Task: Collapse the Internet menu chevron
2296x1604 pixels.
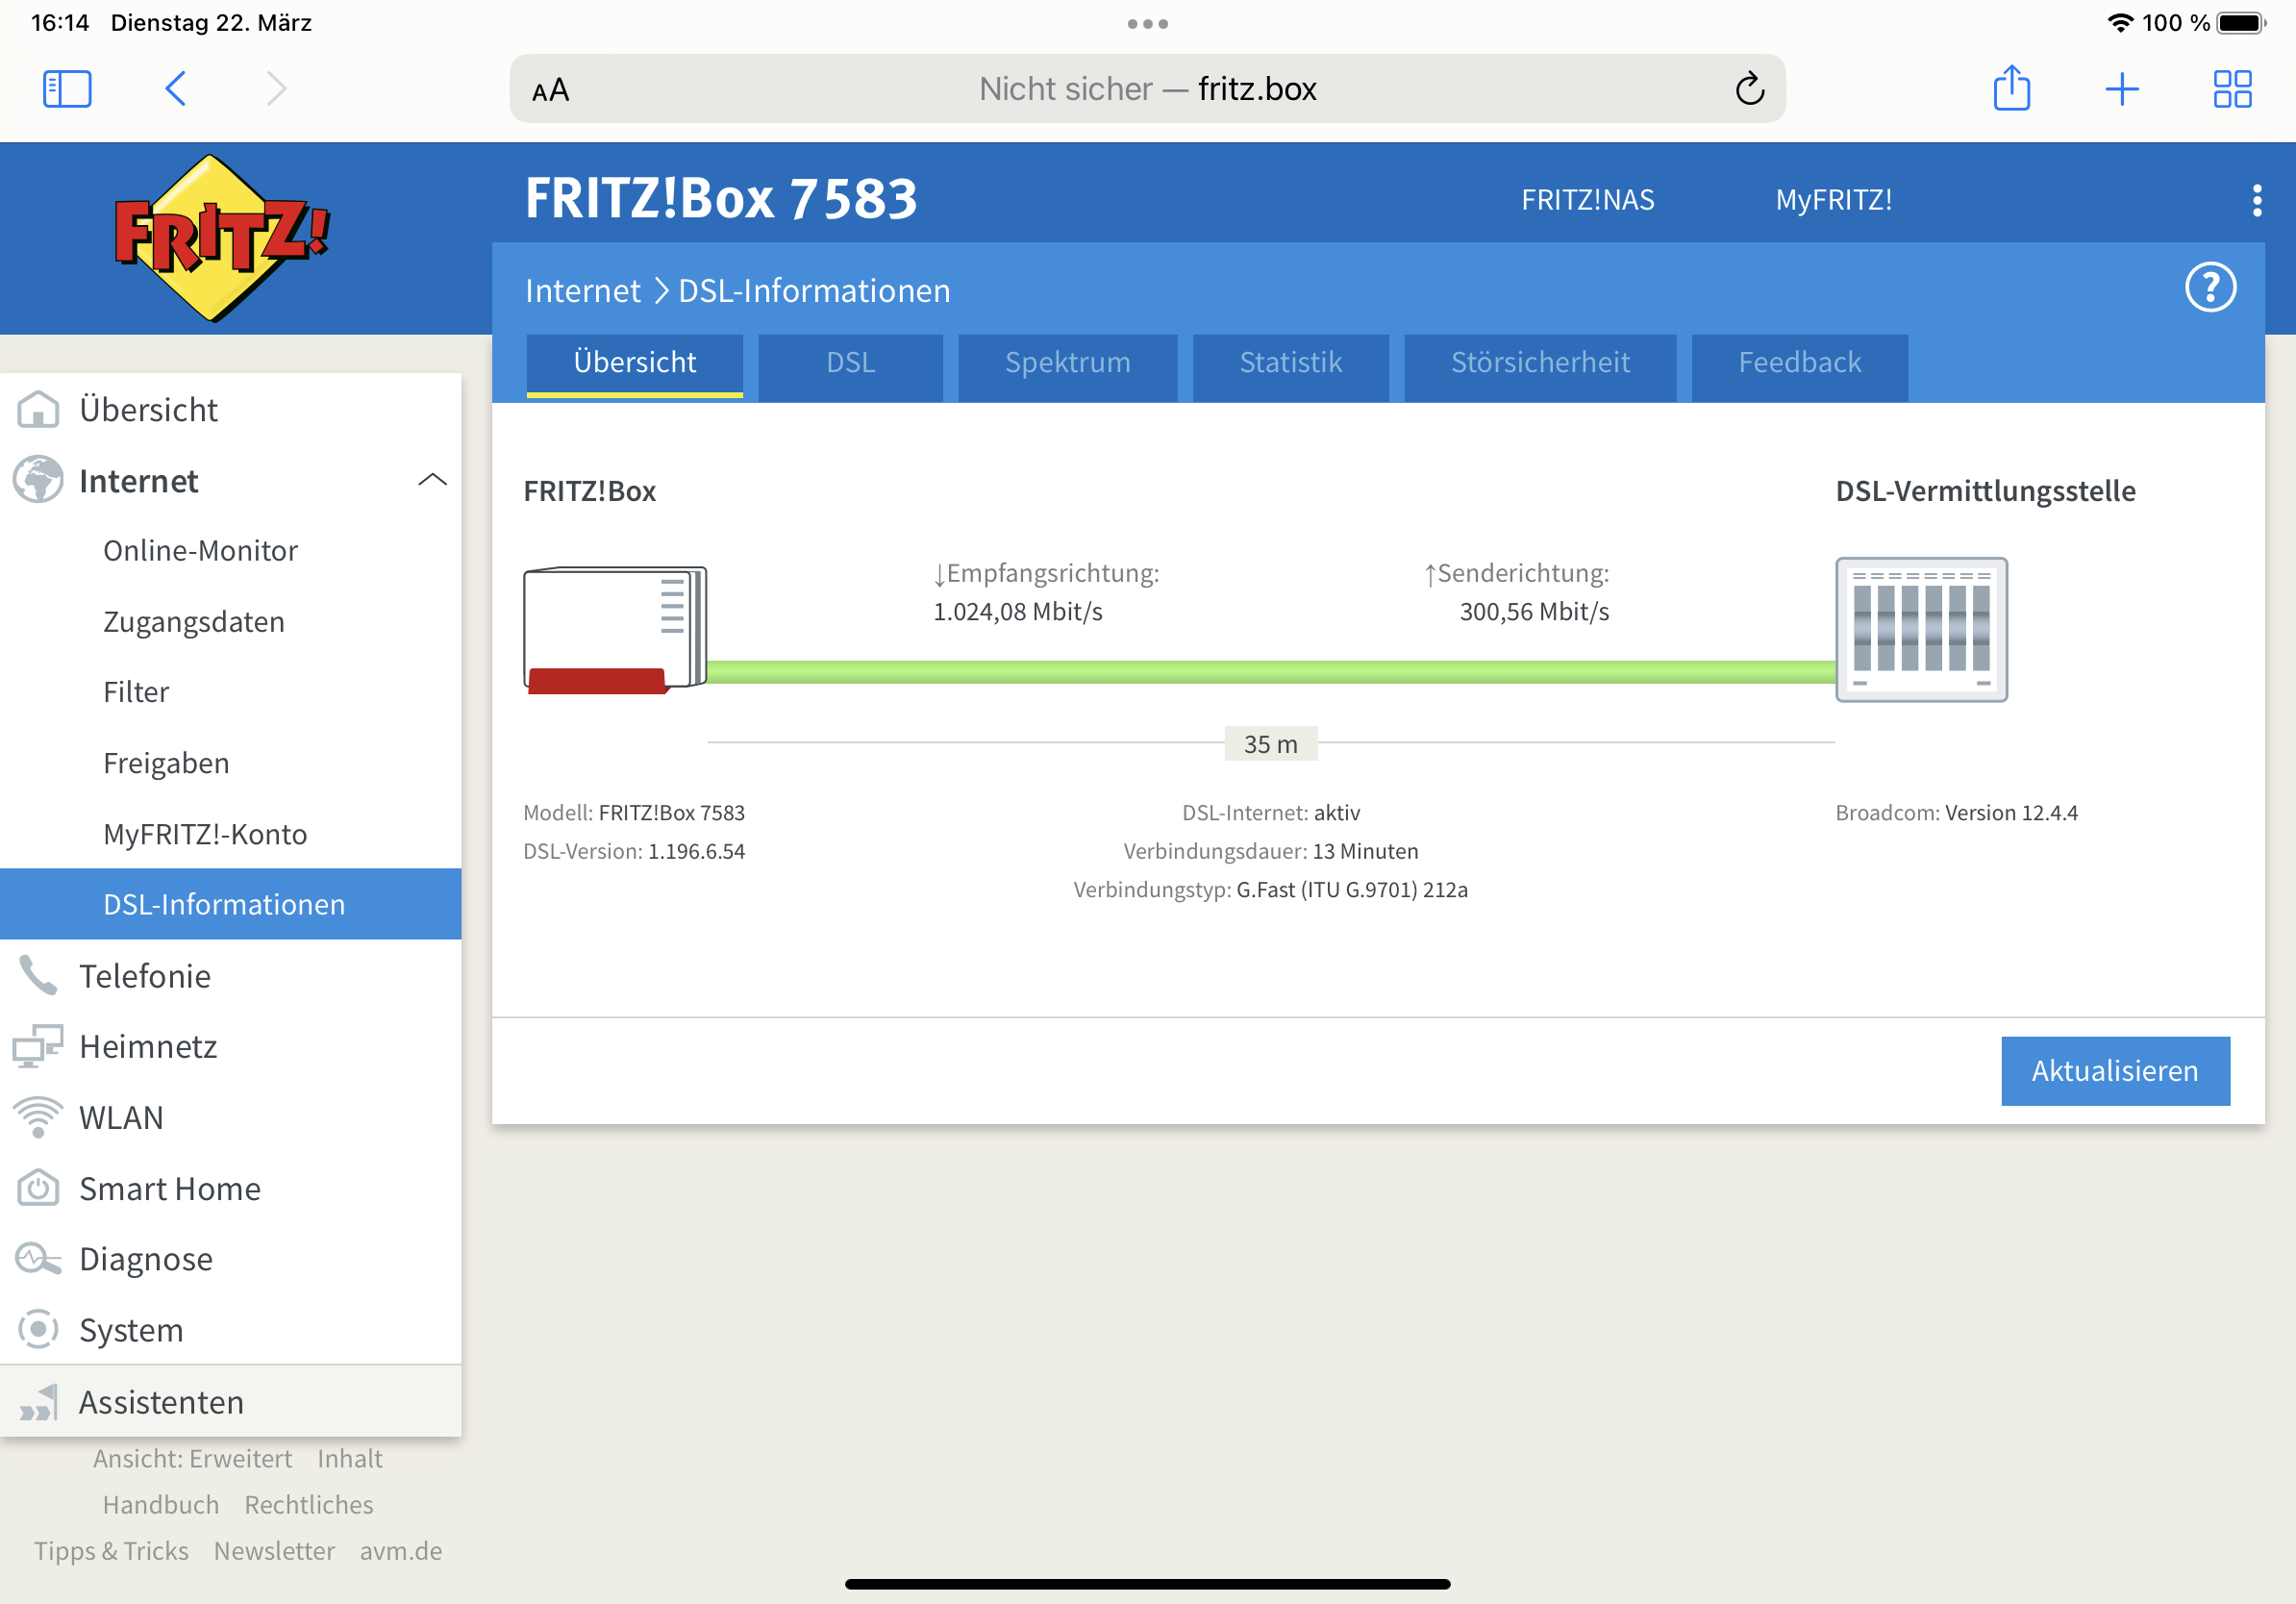Action: (x=431, y=481)
